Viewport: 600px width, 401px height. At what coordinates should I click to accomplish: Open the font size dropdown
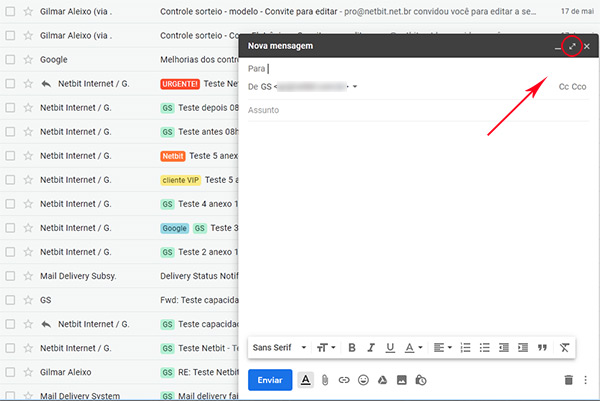pyautogui.click(x=326, y=347)
